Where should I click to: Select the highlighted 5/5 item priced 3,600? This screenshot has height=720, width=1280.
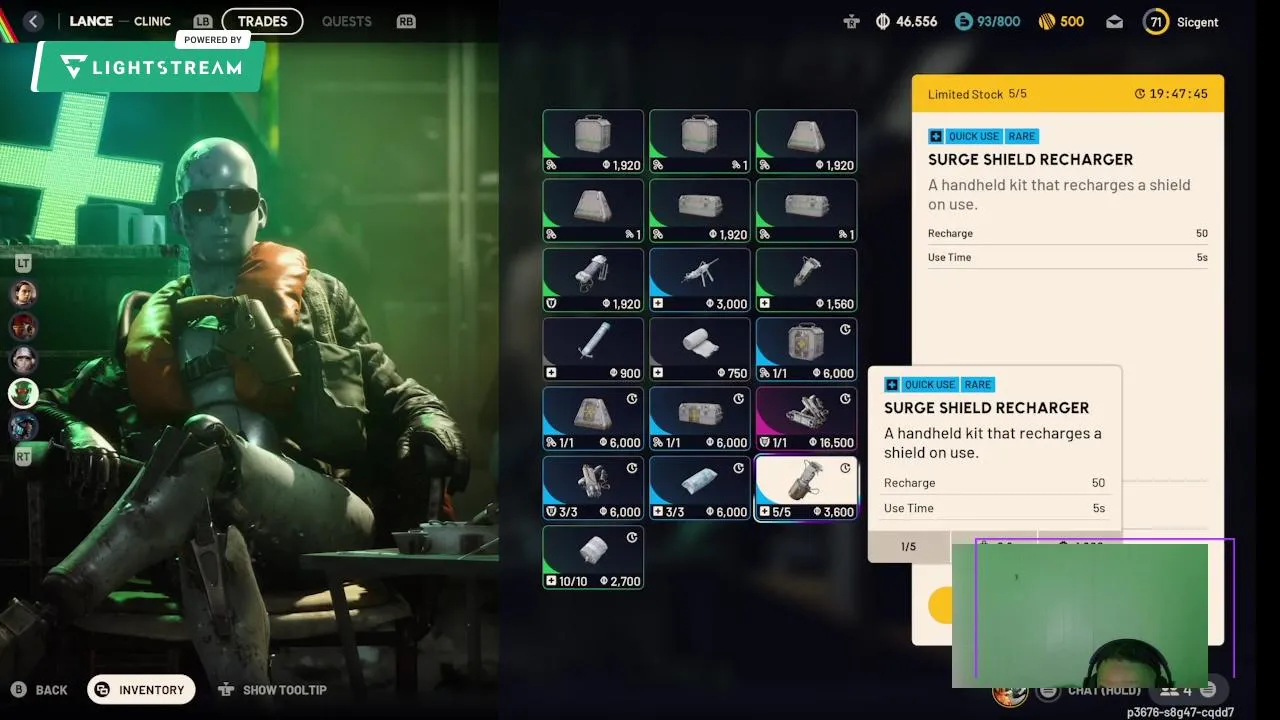806,488
